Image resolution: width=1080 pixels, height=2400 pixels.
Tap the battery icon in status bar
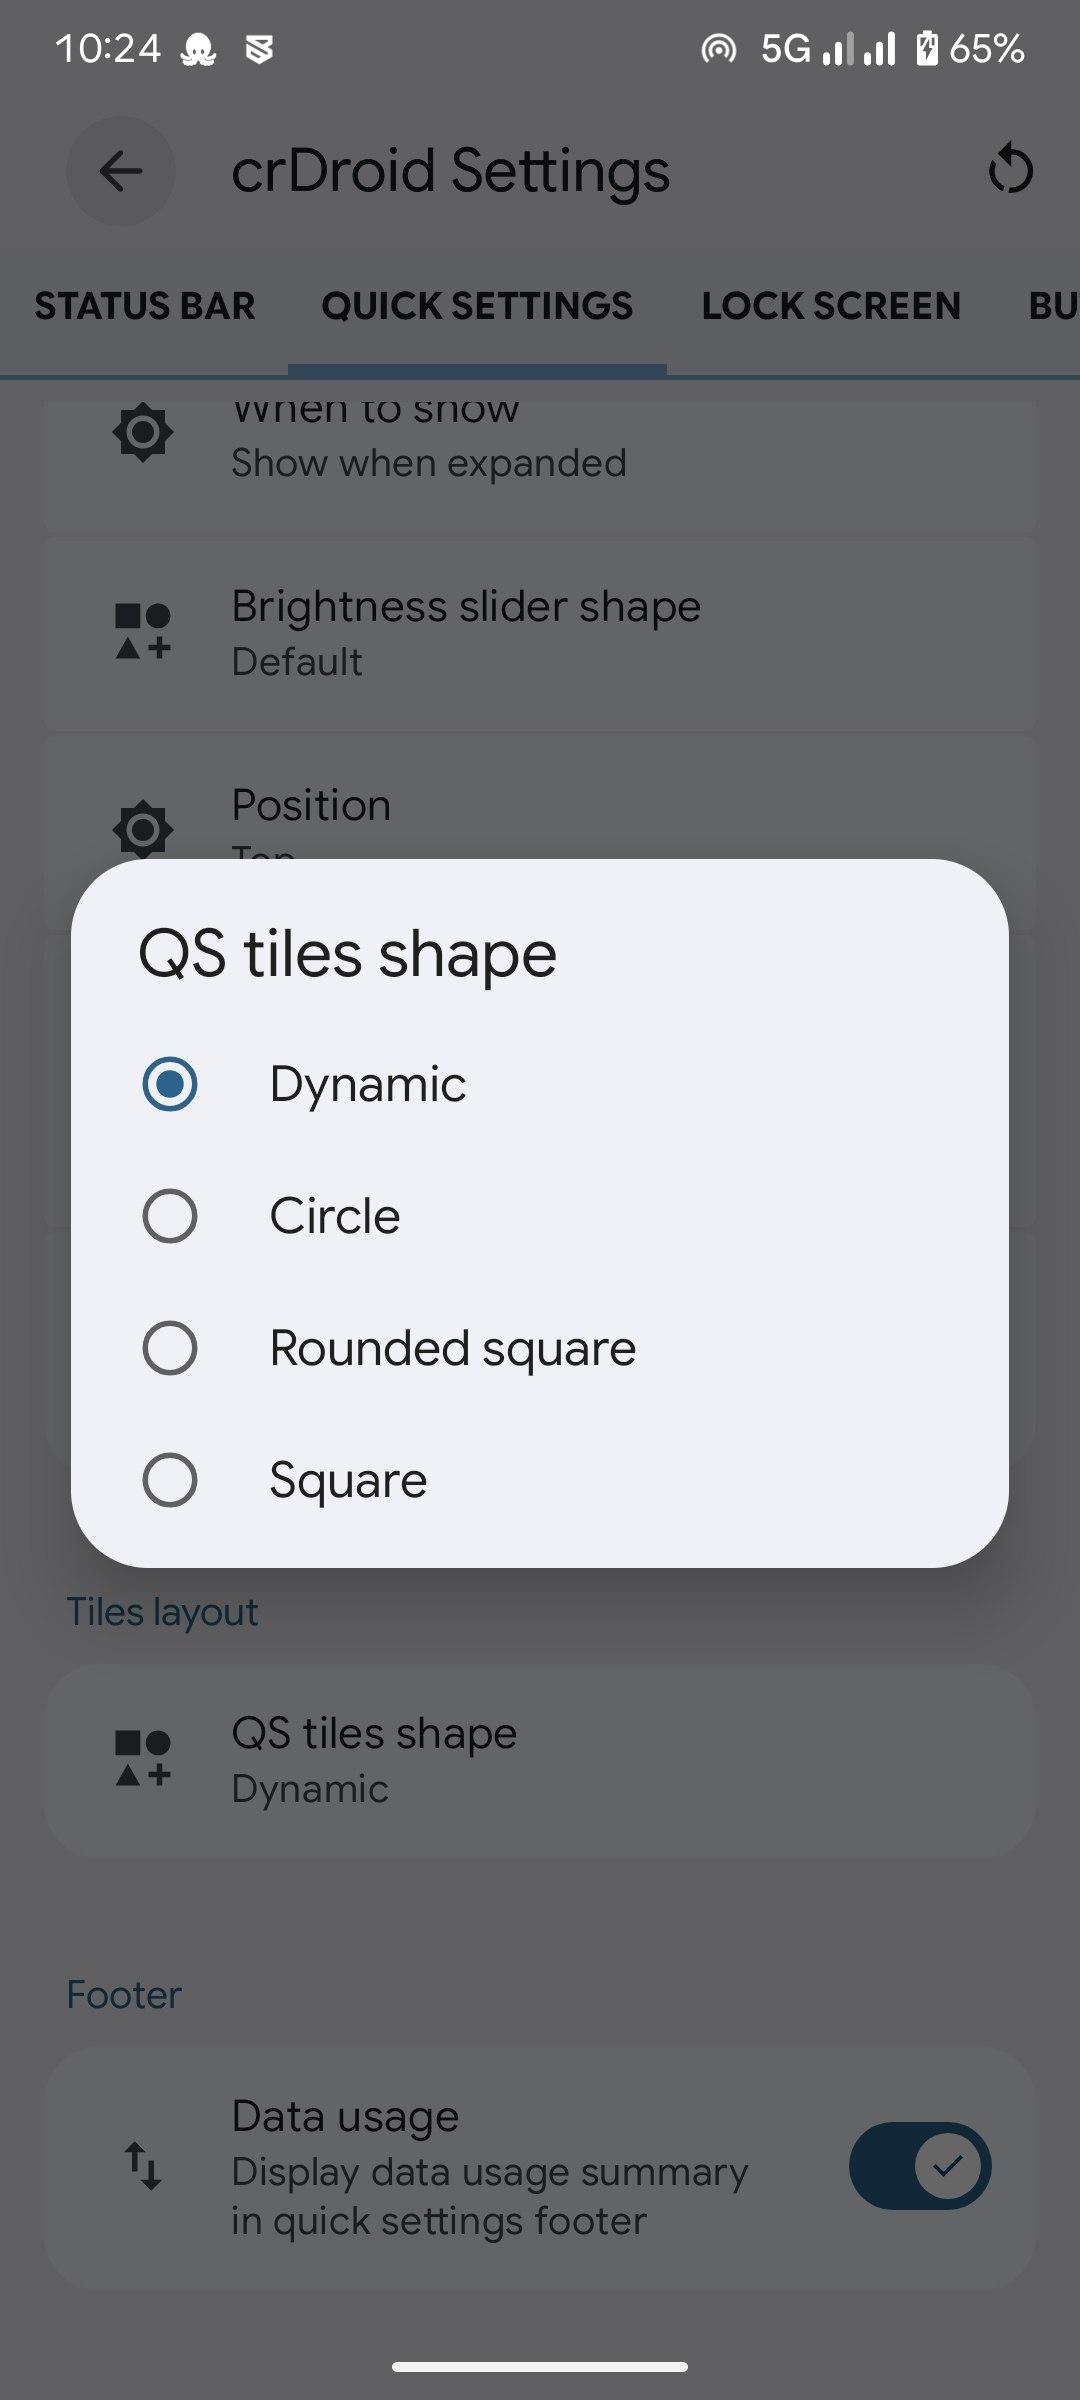click(927, 48)
